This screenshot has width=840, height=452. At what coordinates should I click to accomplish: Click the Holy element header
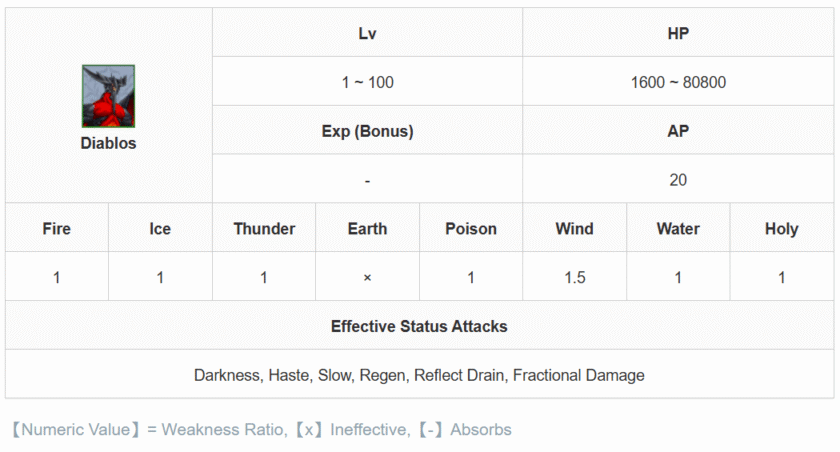click(x=782, y=229)
